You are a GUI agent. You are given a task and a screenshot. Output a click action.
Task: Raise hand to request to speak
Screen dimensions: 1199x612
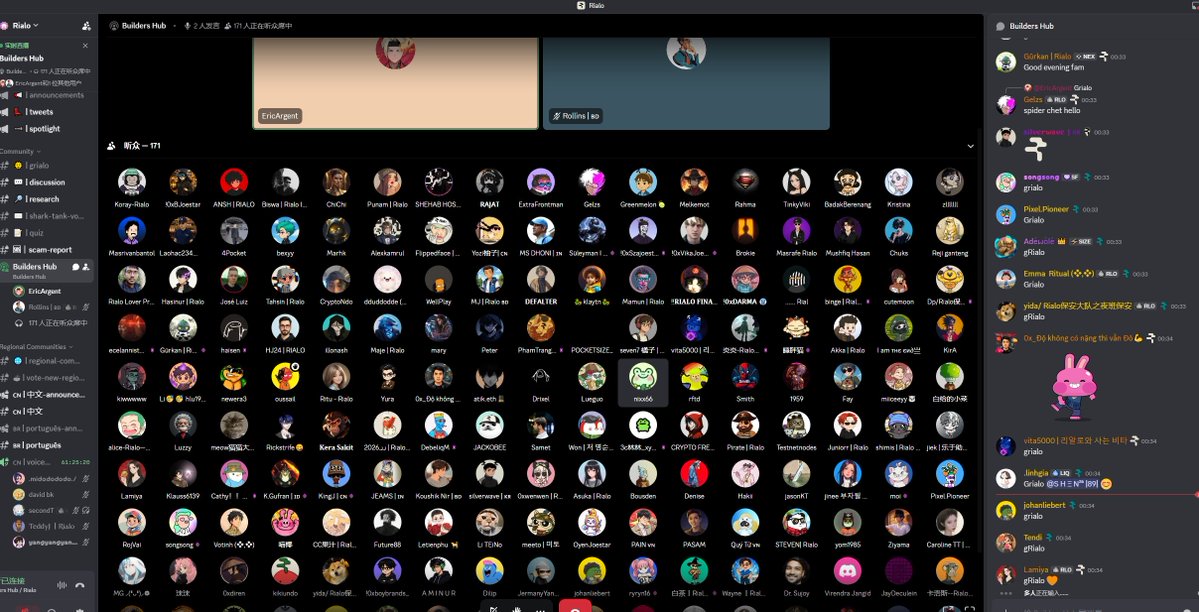(517, 609)
